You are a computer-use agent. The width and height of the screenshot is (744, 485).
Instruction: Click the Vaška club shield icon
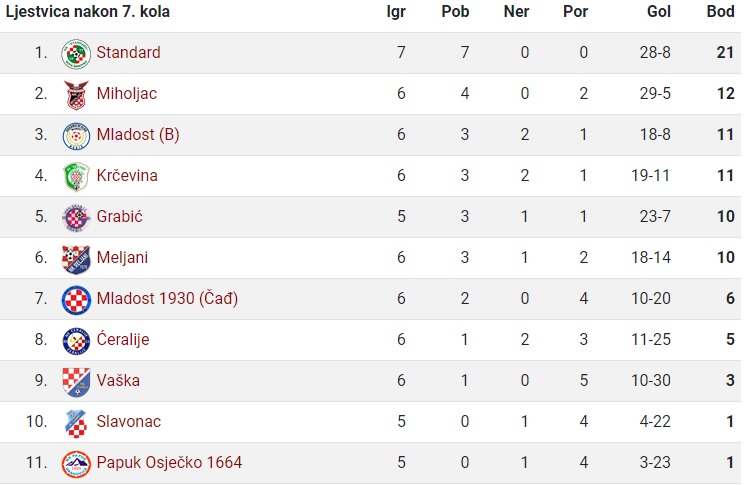tap(76, 382)
